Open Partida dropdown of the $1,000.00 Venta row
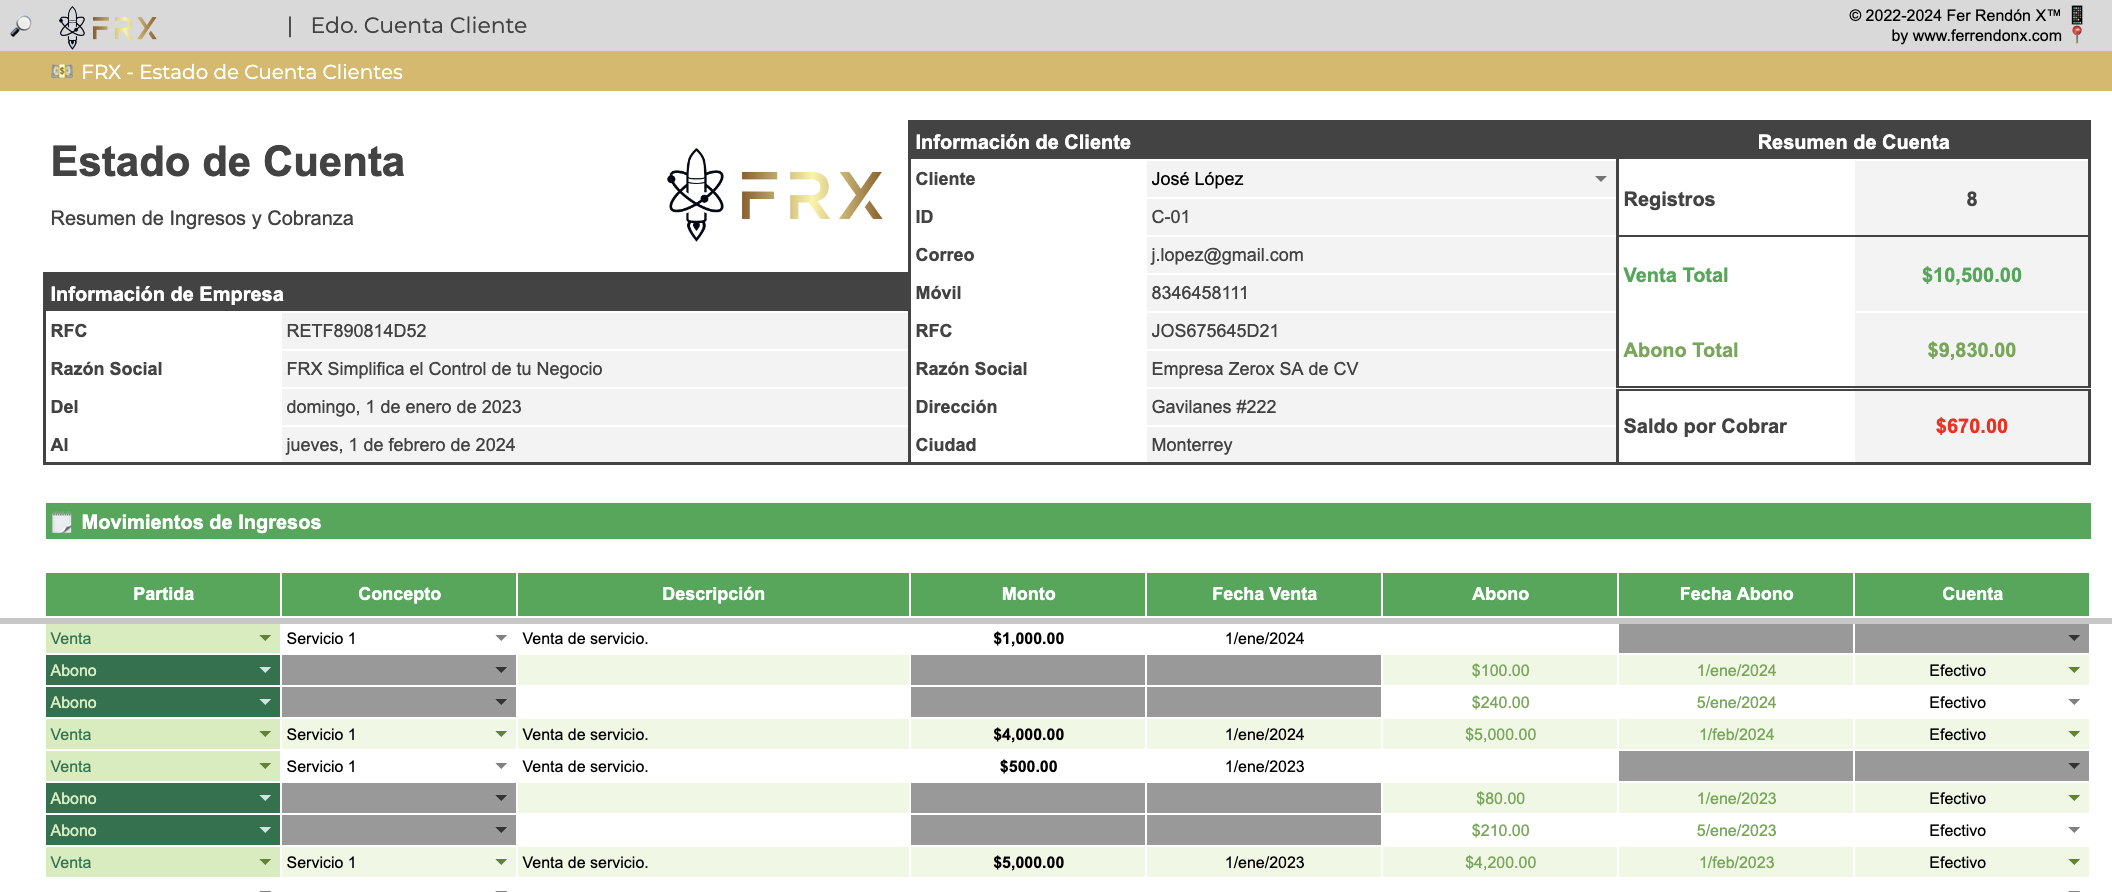Screen dimensions: 2112x892 click(x=265, y=638)
